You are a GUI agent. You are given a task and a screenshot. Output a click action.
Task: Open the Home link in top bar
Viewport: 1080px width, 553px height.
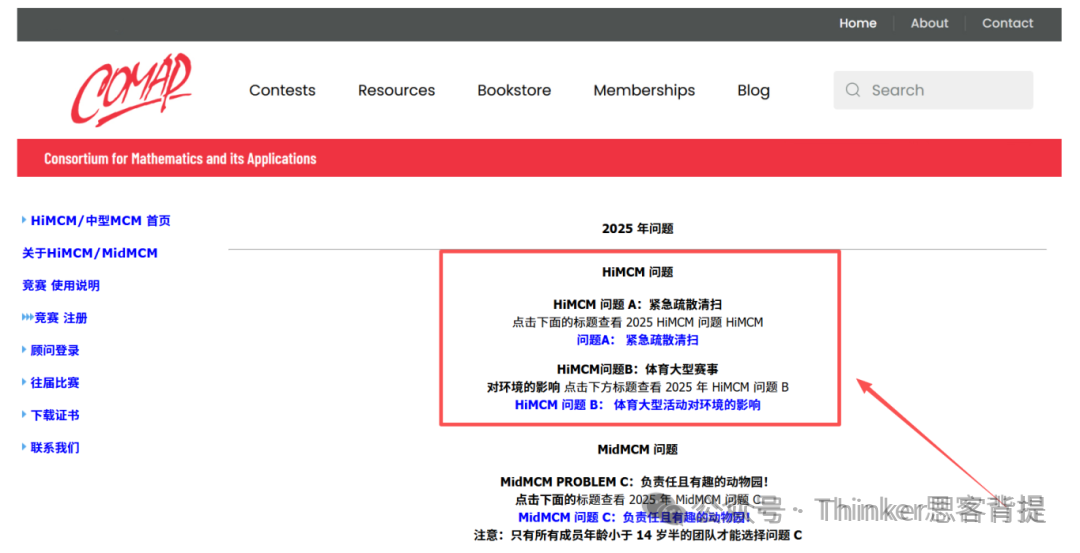pos(858,23)
